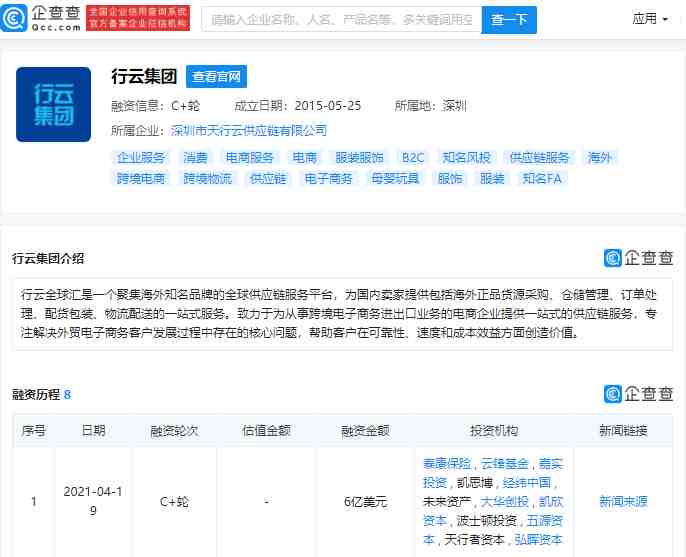Select the 知名风投 tag

(466, 158)
